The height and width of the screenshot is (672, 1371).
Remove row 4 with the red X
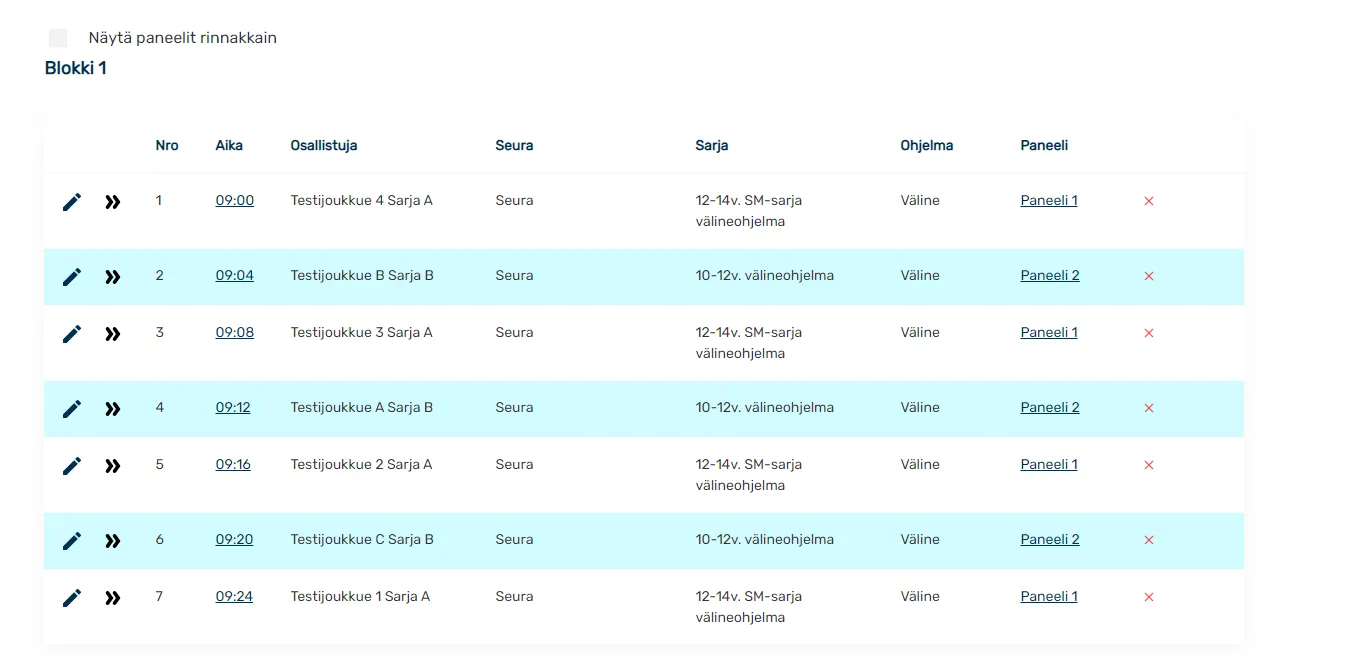coord(1149,408)
